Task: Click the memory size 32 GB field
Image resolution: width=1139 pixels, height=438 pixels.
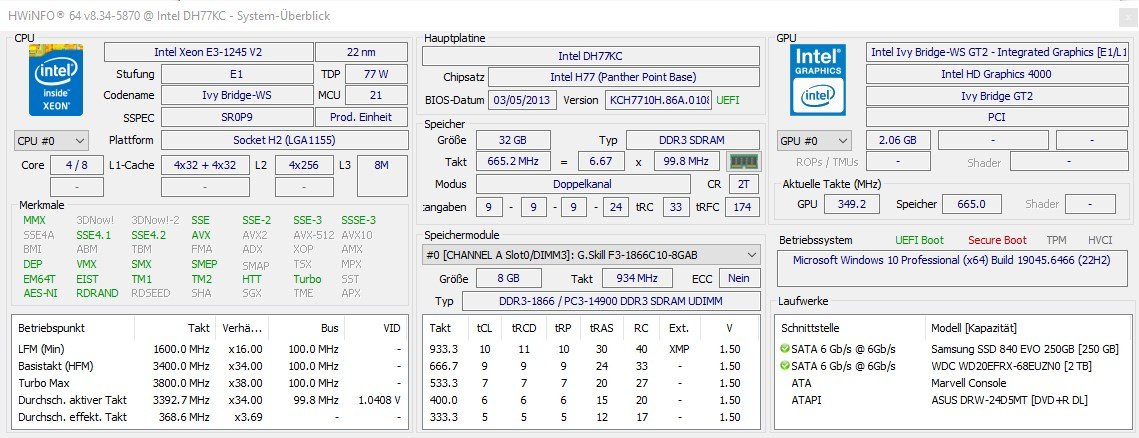Action: click(513, 140)
